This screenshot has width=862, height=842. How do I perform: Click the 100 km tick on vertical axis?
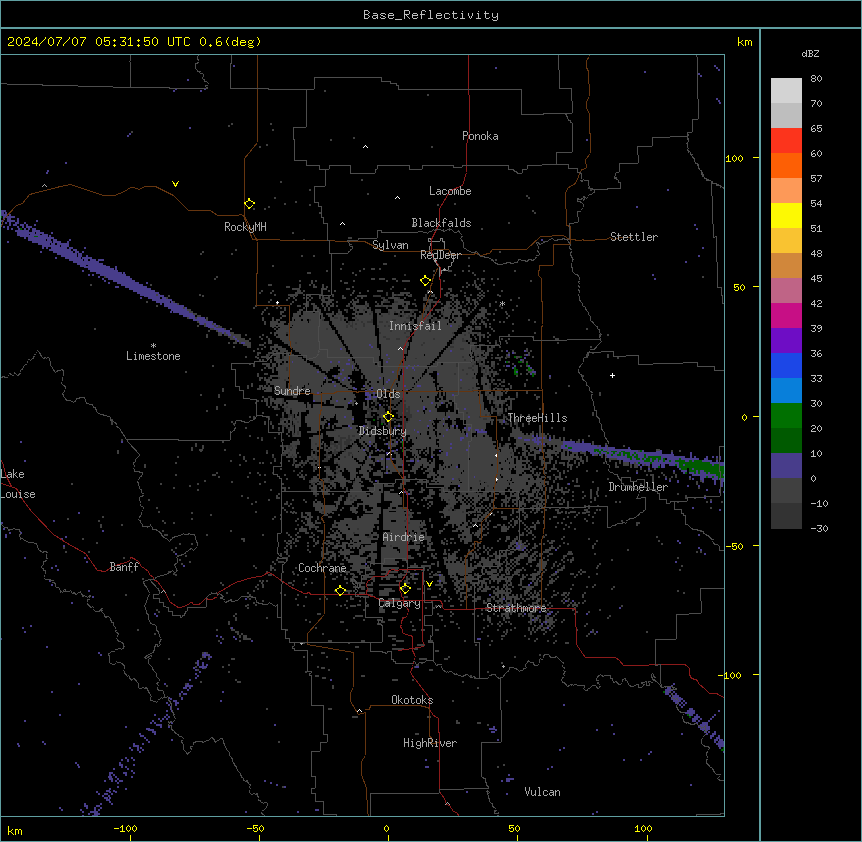pyautogui.click(x=734, y=158)
